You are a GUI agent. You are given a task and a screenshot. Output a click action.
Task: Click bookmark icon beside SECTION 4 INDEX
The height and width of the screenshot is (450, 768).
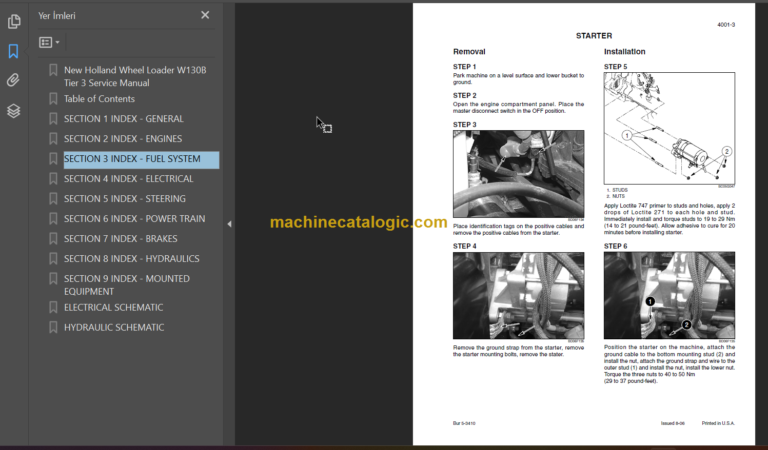(x=53, y=179)
